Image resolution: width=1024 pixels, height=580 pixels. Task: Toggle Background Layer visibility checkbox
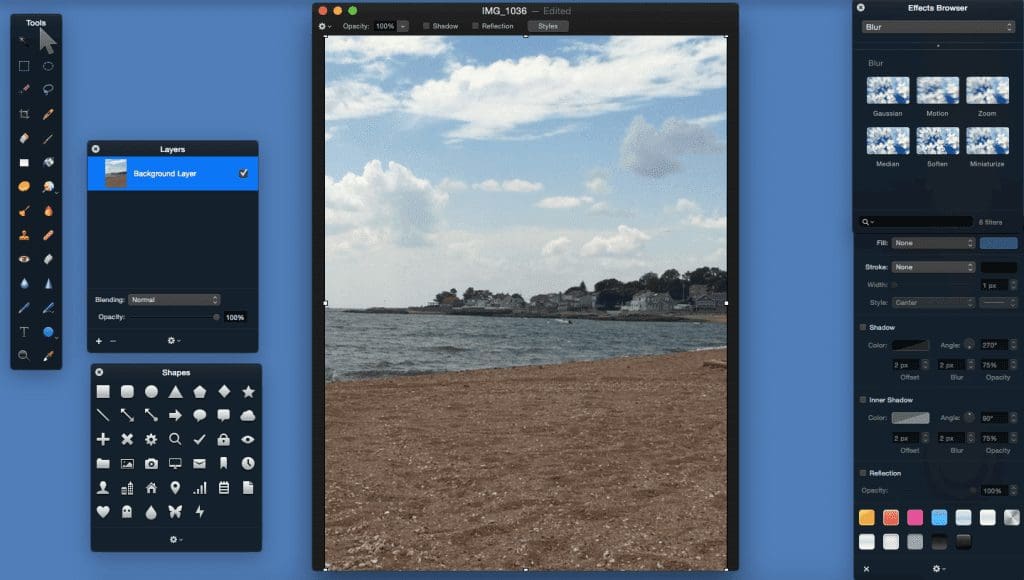[x=243, y=173]
